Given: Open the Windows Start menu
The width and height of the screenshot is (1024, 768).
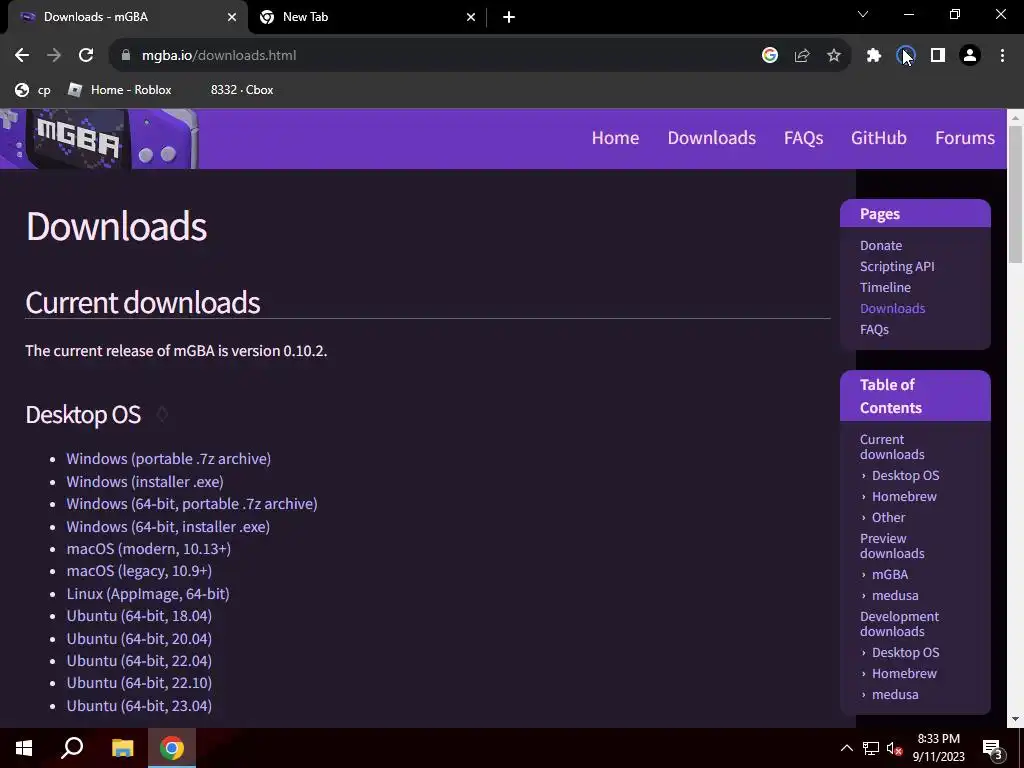Looking at the screenshot, I should pos(24,748).
